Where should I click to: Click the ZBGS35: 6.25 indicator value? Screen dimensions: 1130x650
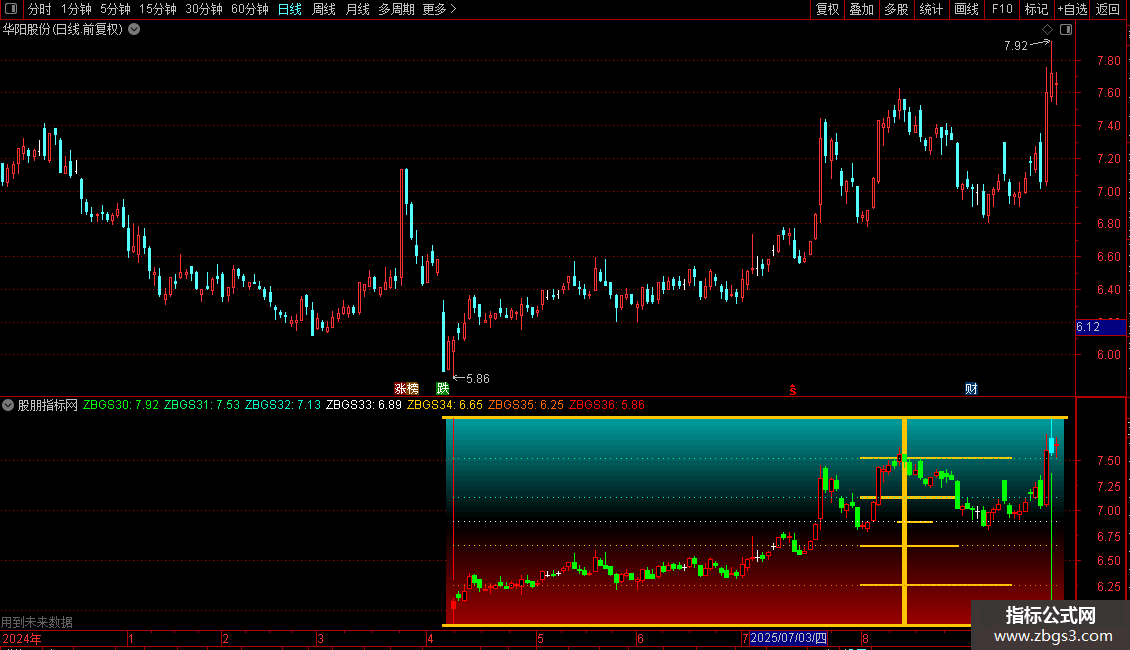click(x=526, y=405)
